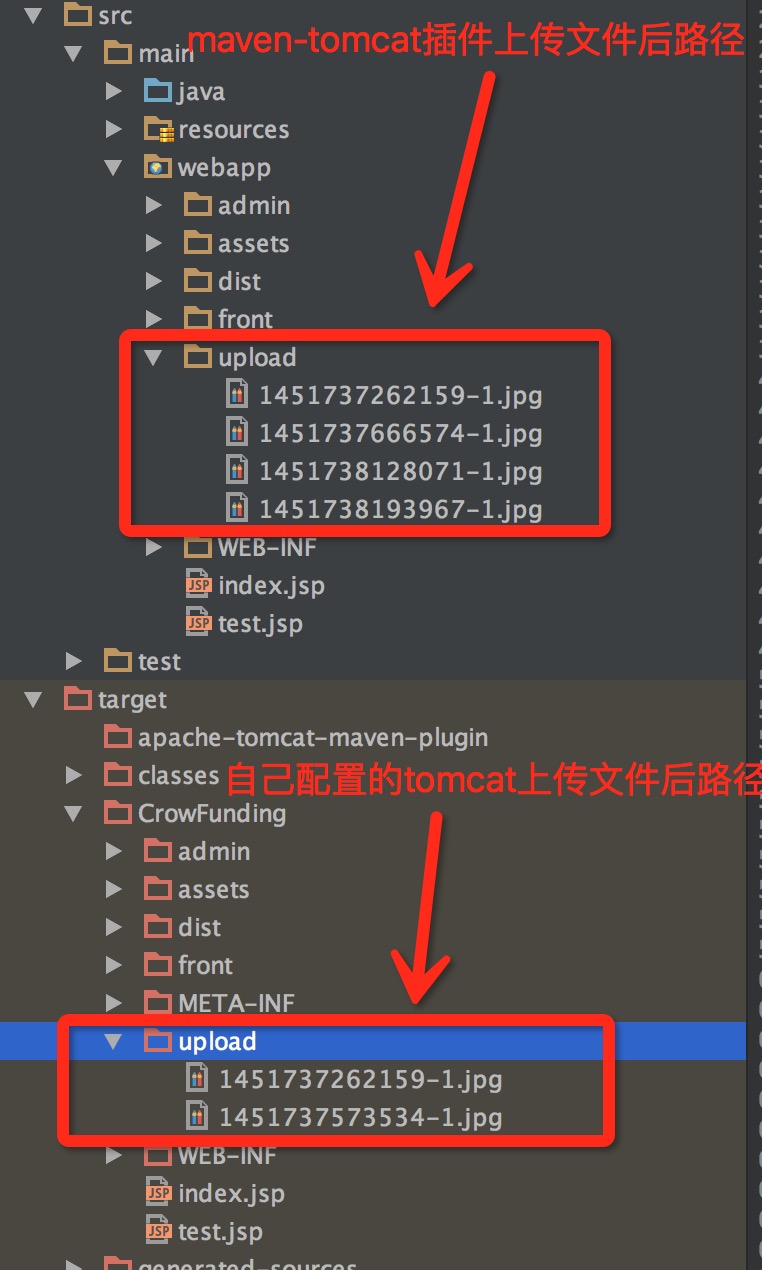Collapse selected upload folder arrow in target

point(113,1041)
